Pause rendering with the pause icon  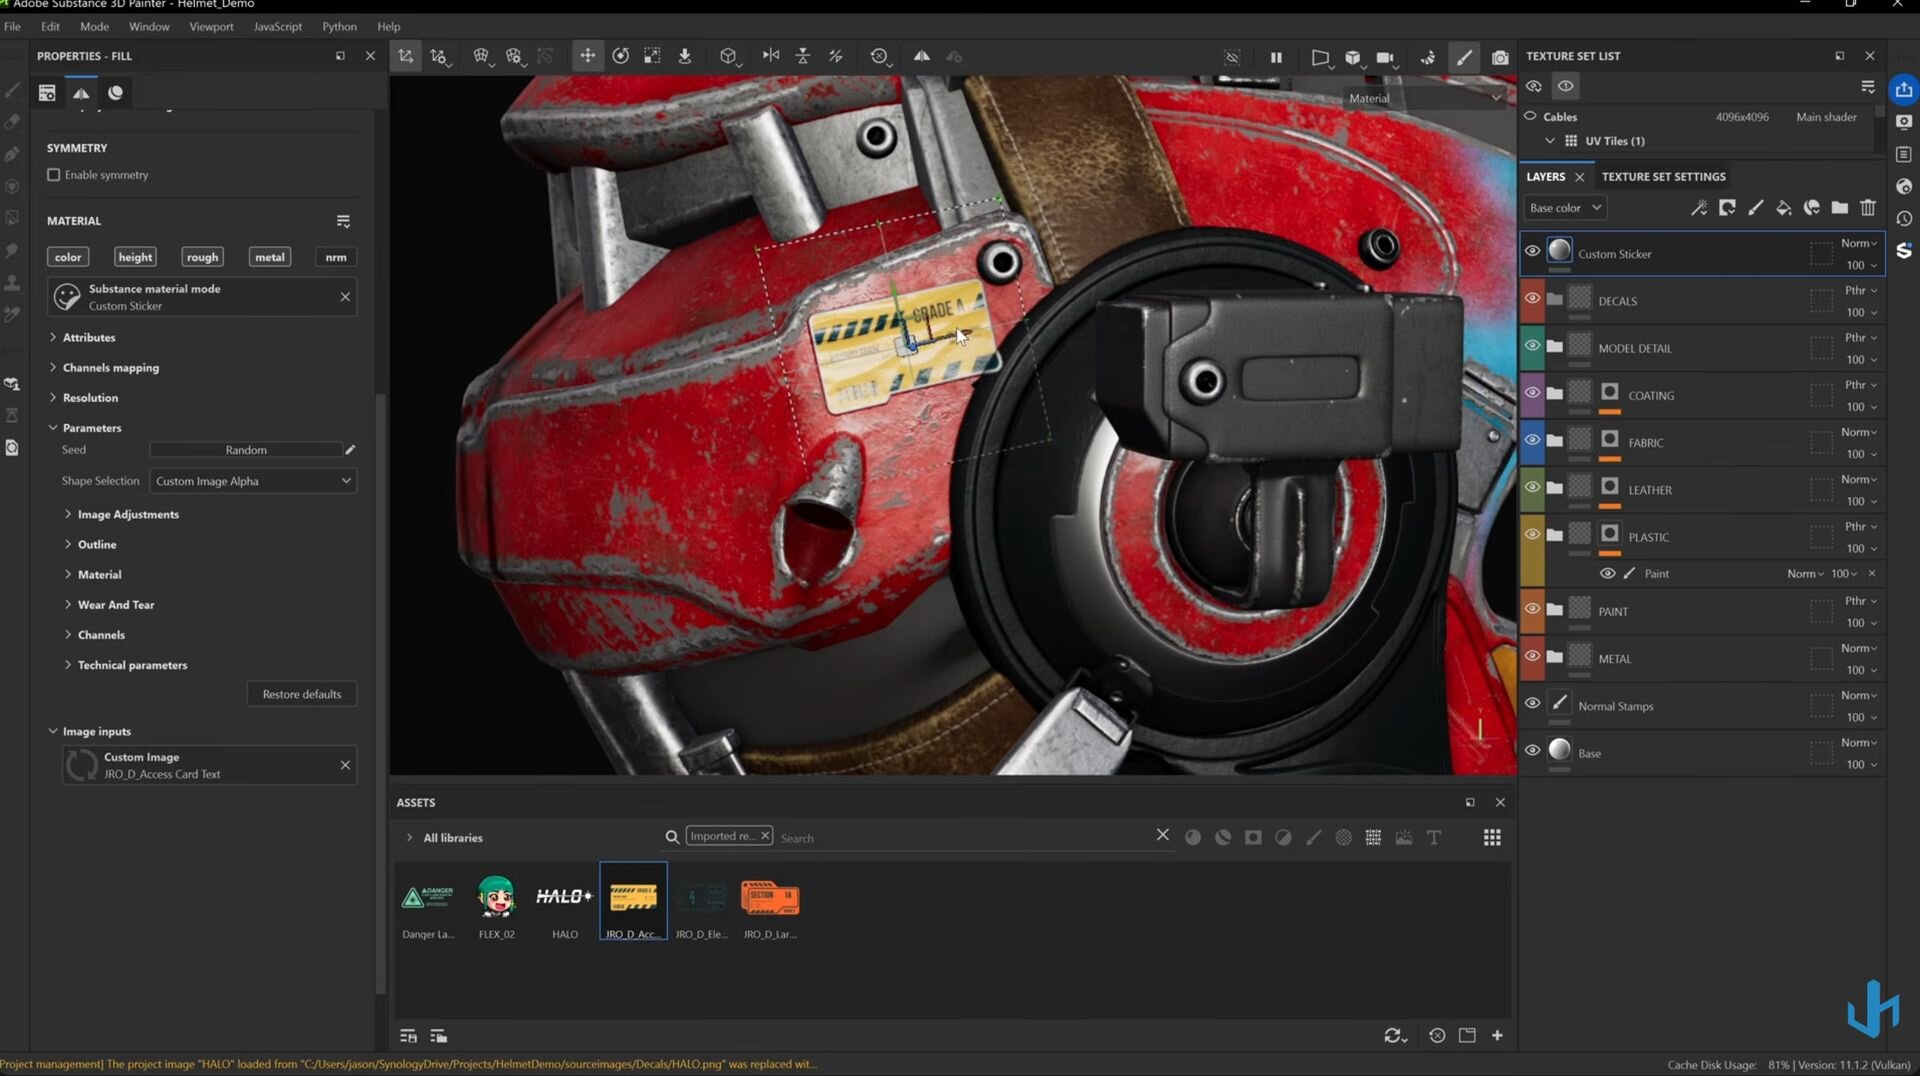(x=1276, y=57)
